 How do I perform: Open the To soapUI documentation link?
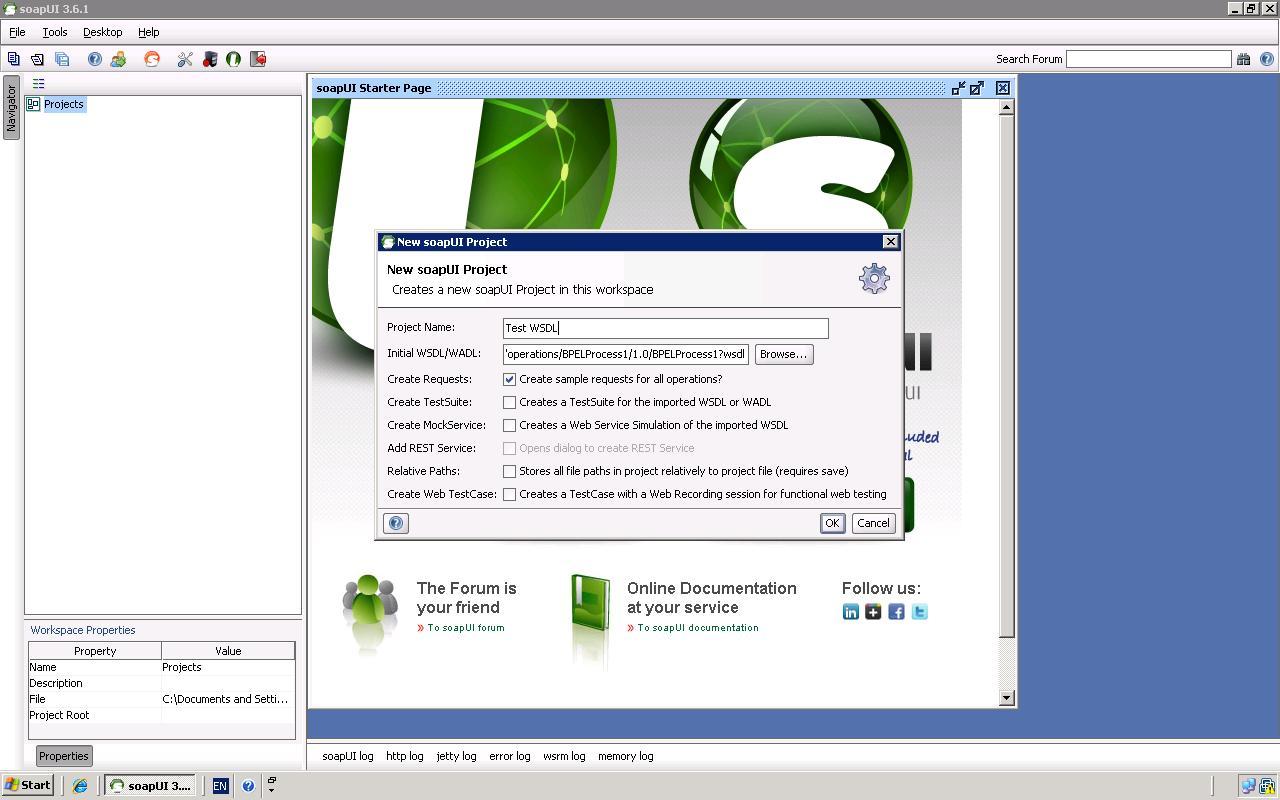pyautogui.click(x=698, y=628)
